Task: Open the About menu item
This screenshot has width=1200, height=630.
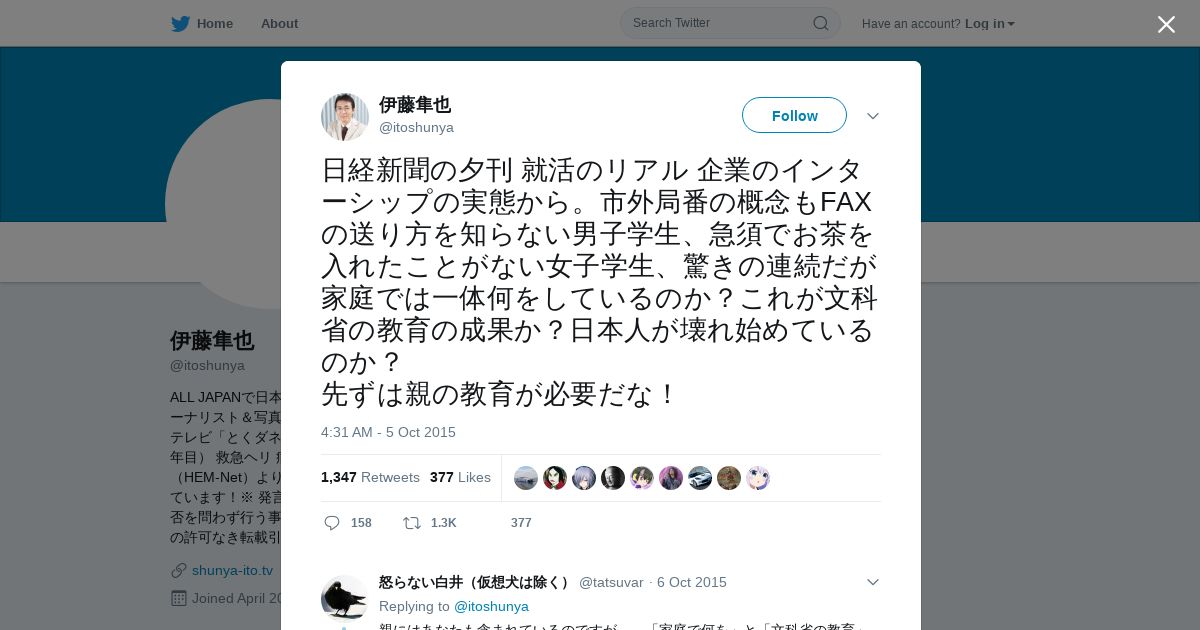Action: 279,24
